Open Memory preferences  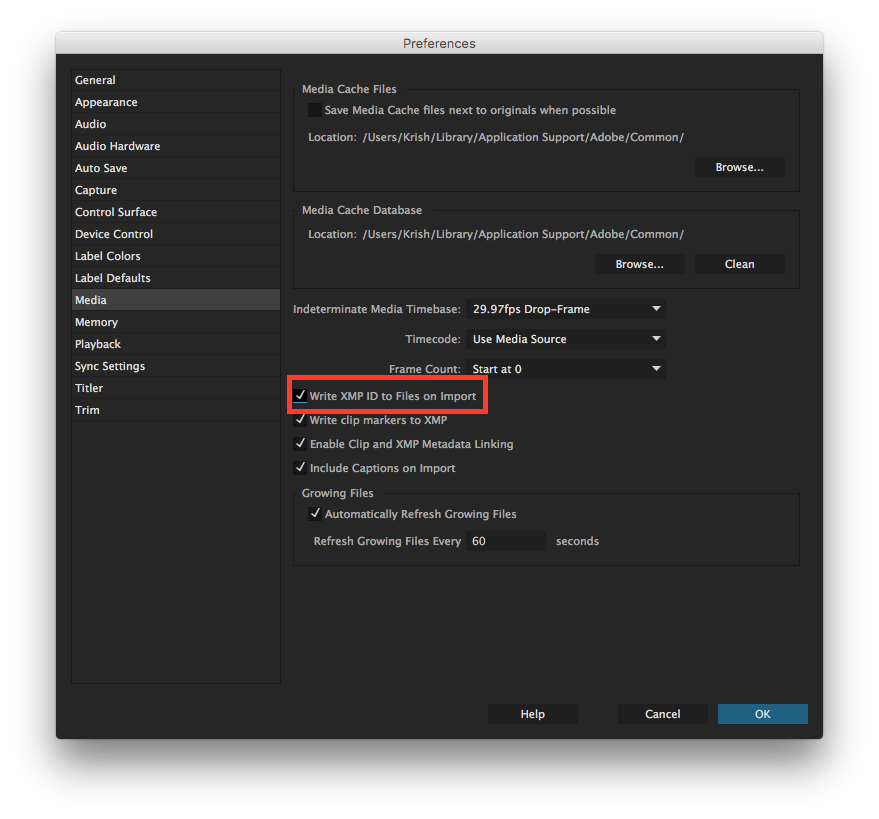[175, 322]
